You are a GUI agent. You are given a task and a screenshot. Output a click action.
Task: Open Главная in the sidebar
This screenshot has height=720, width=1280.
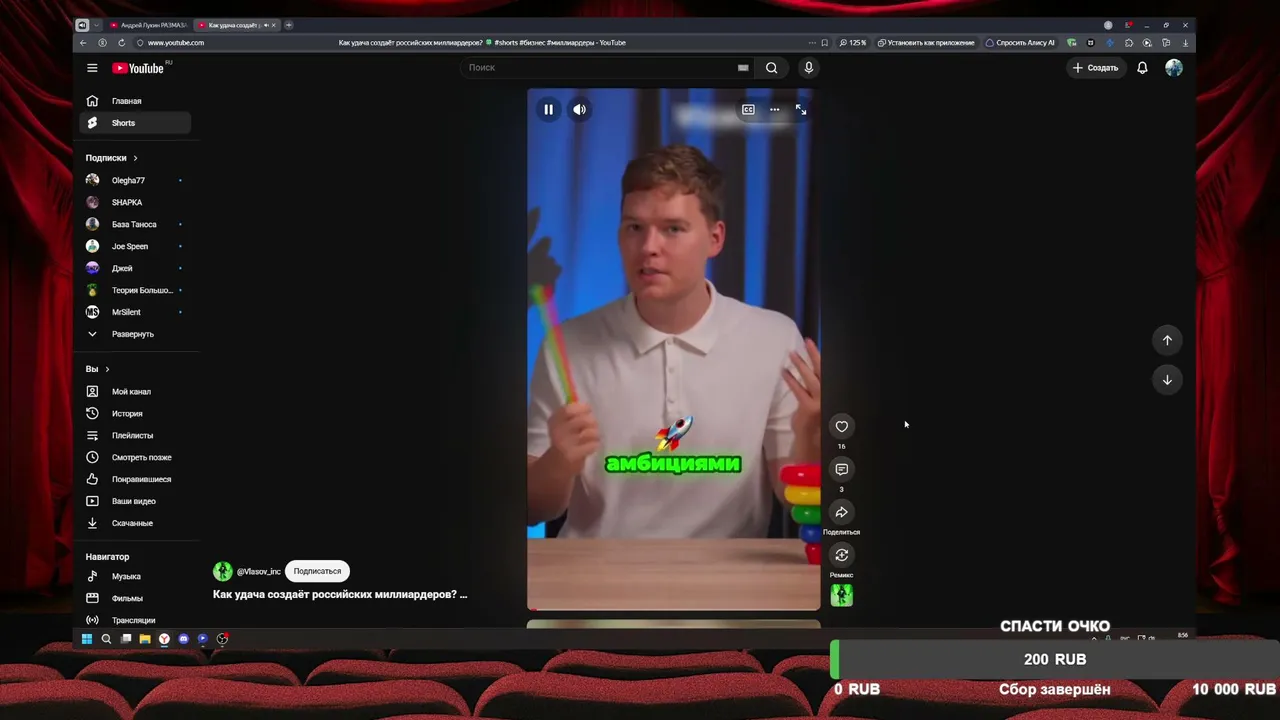[x=136, y=101]
